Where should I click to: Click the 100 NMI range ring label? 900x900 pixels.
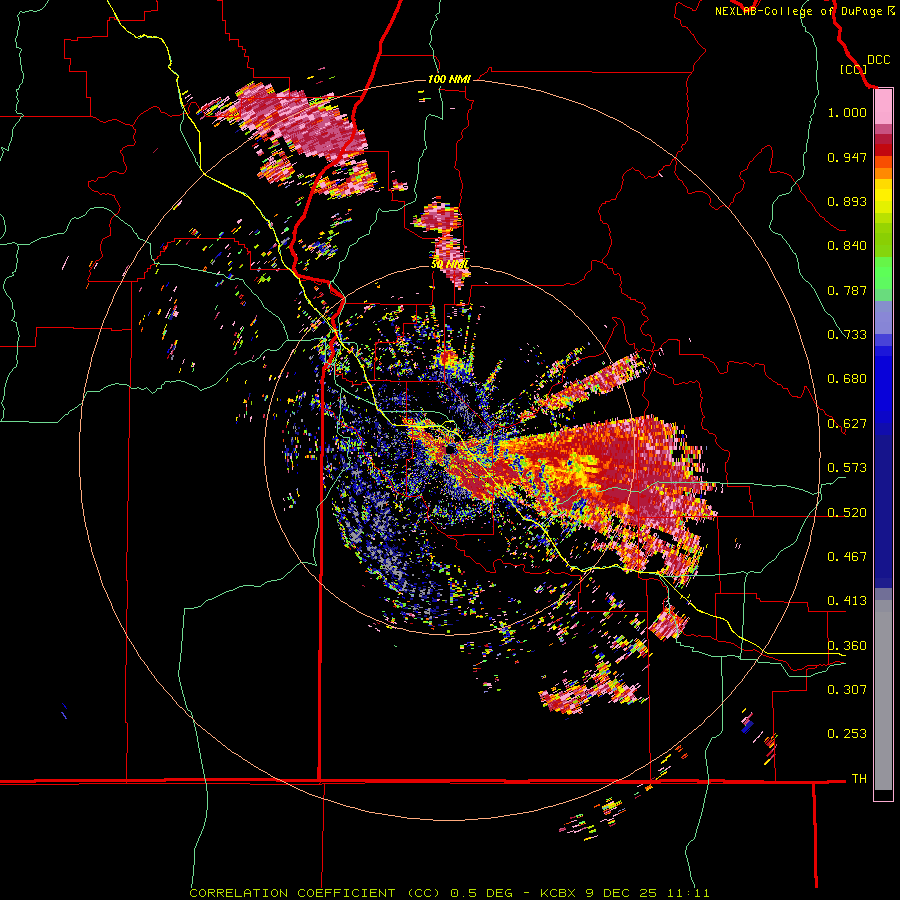(x=449, y=79)
